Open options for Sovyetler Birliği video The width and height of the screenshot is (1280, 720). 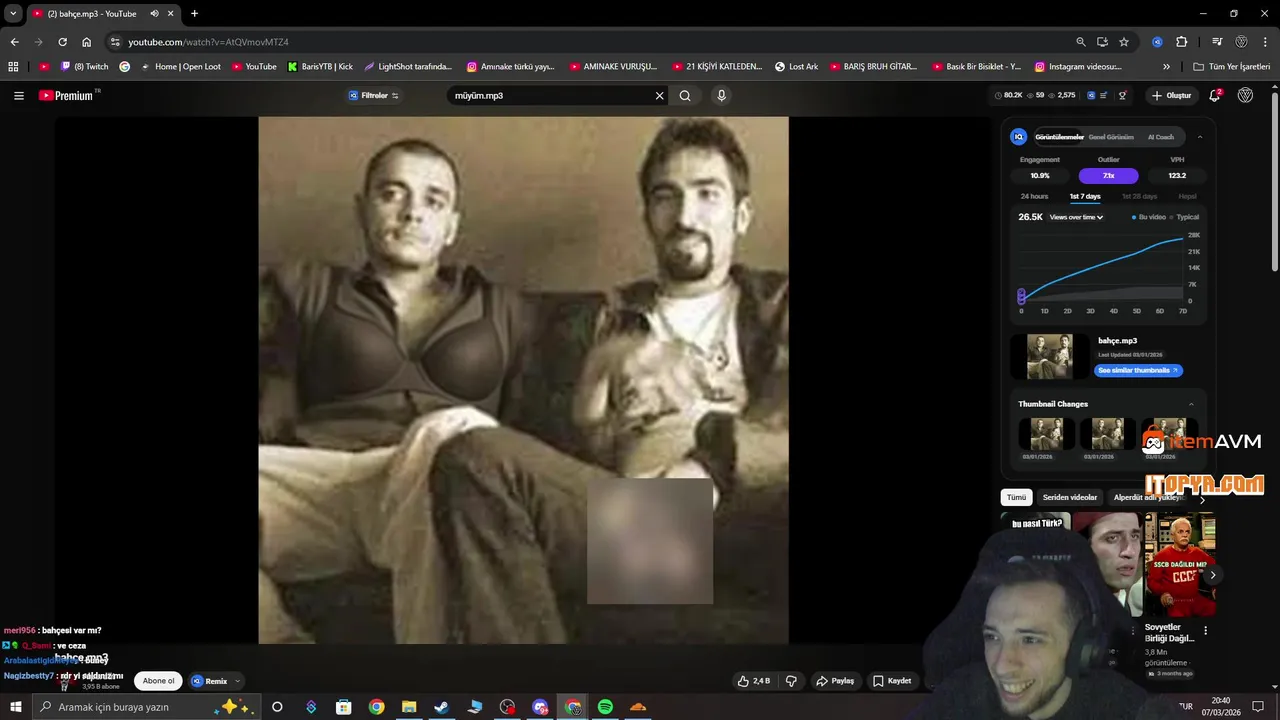pos(1205,631)
